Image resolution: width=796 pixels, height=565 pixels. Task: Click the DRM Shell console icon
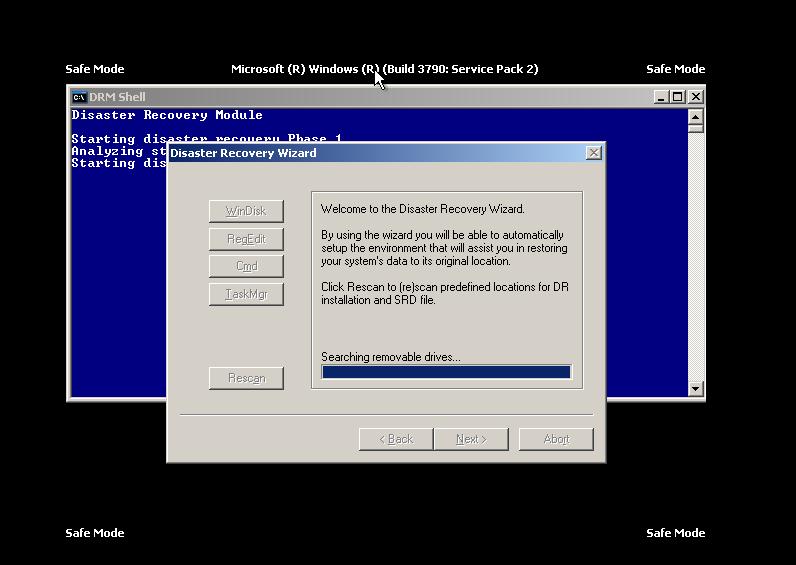(x=79, y=97)
